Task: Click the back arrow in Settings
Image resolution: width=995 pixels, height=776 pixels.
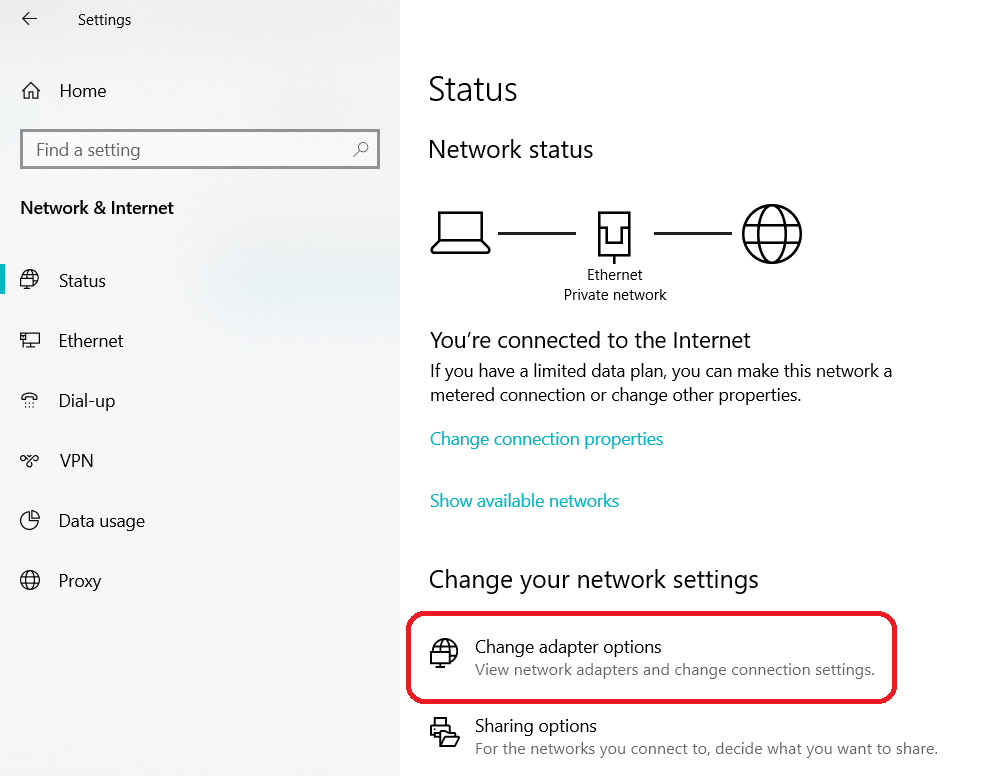Action: click(x=29, y=19)
